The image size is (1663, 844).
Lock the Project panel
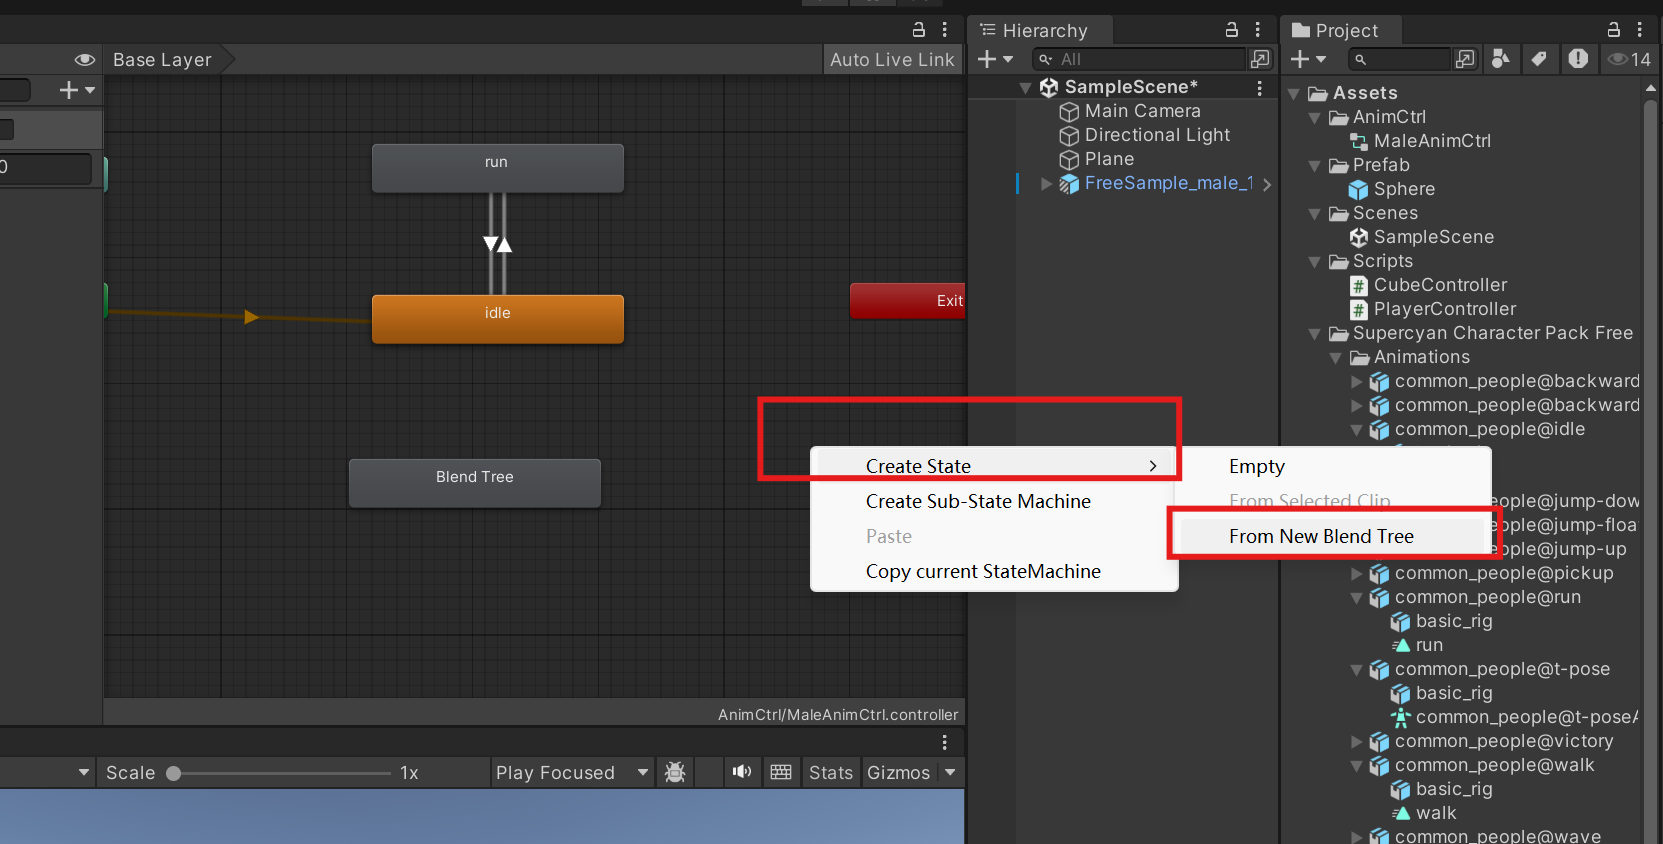tap(1613, 30)
